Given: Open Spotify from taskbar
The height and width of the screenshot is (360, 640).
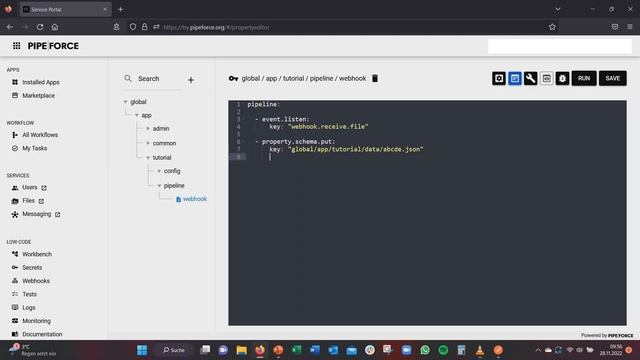Looking at the screenshot, I should (443, 350).
